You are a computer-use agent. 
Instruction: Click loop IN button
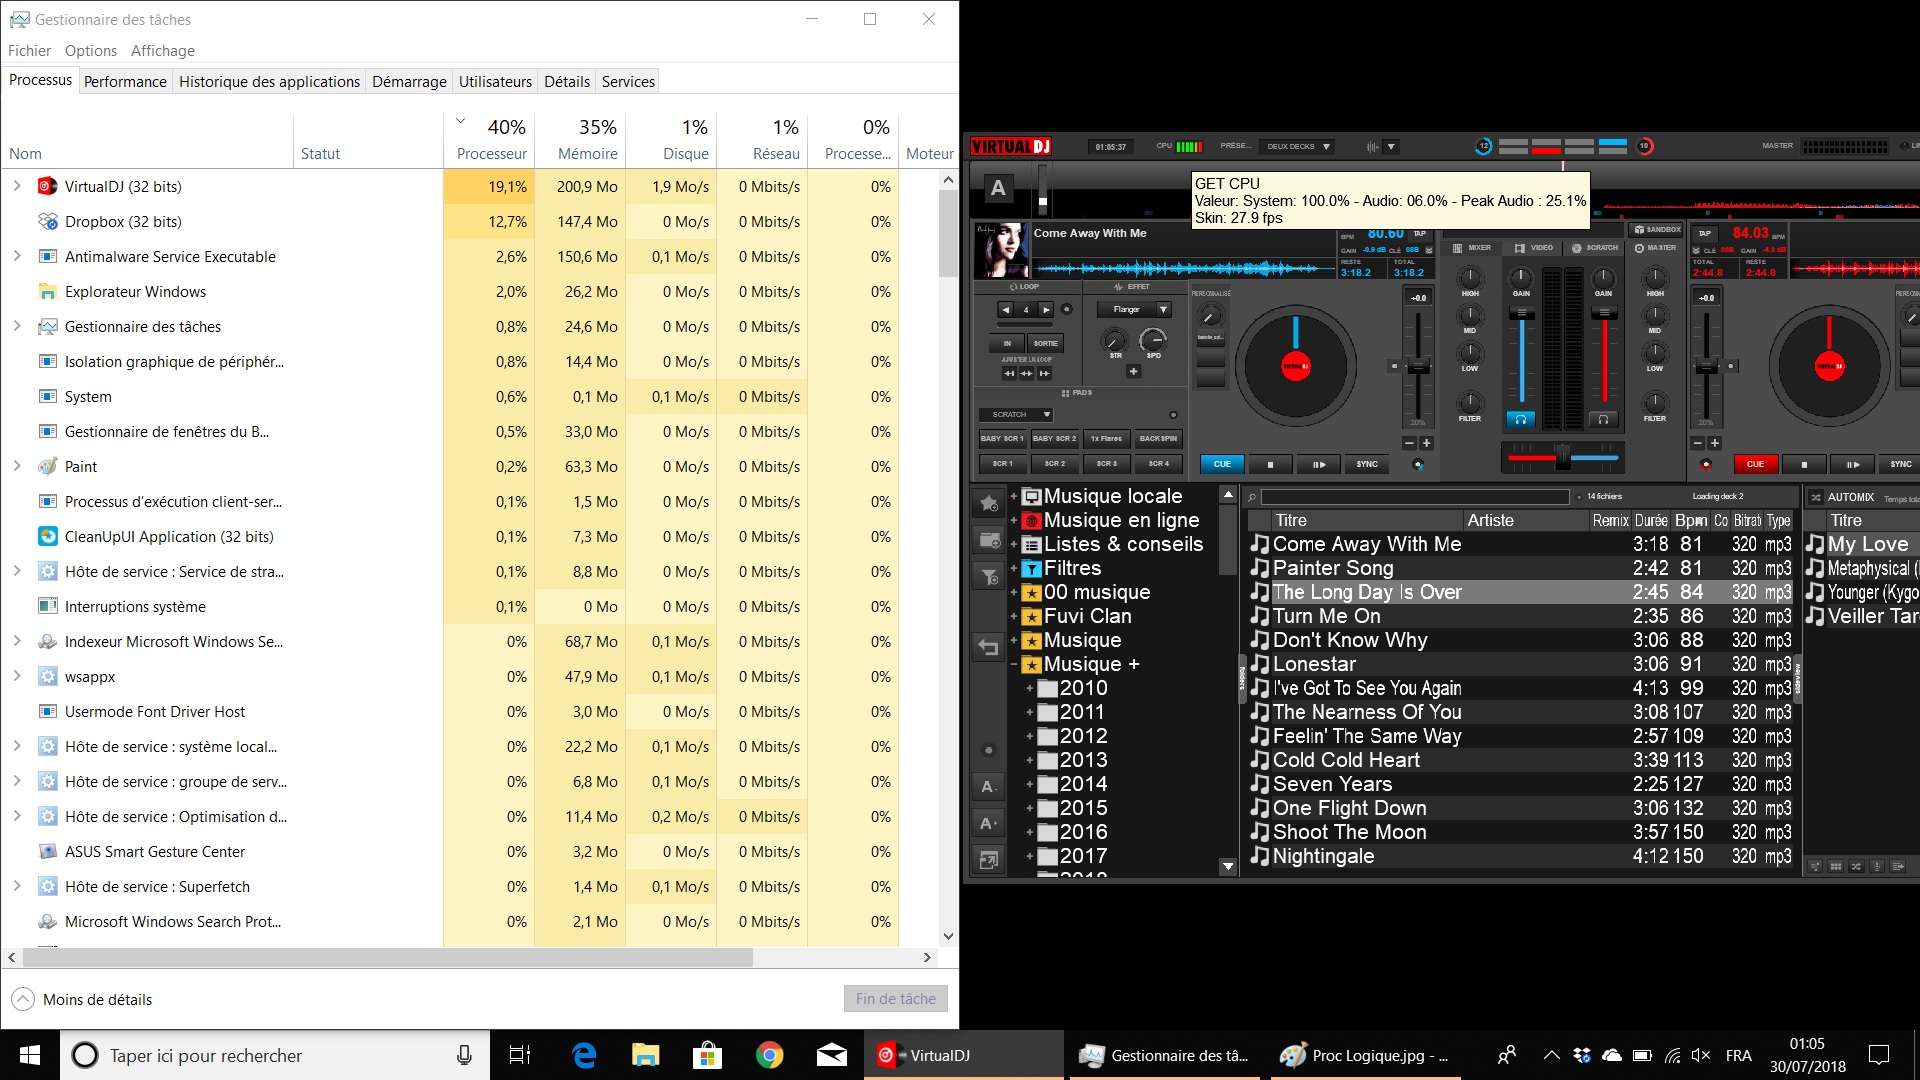click(1008, 343)
